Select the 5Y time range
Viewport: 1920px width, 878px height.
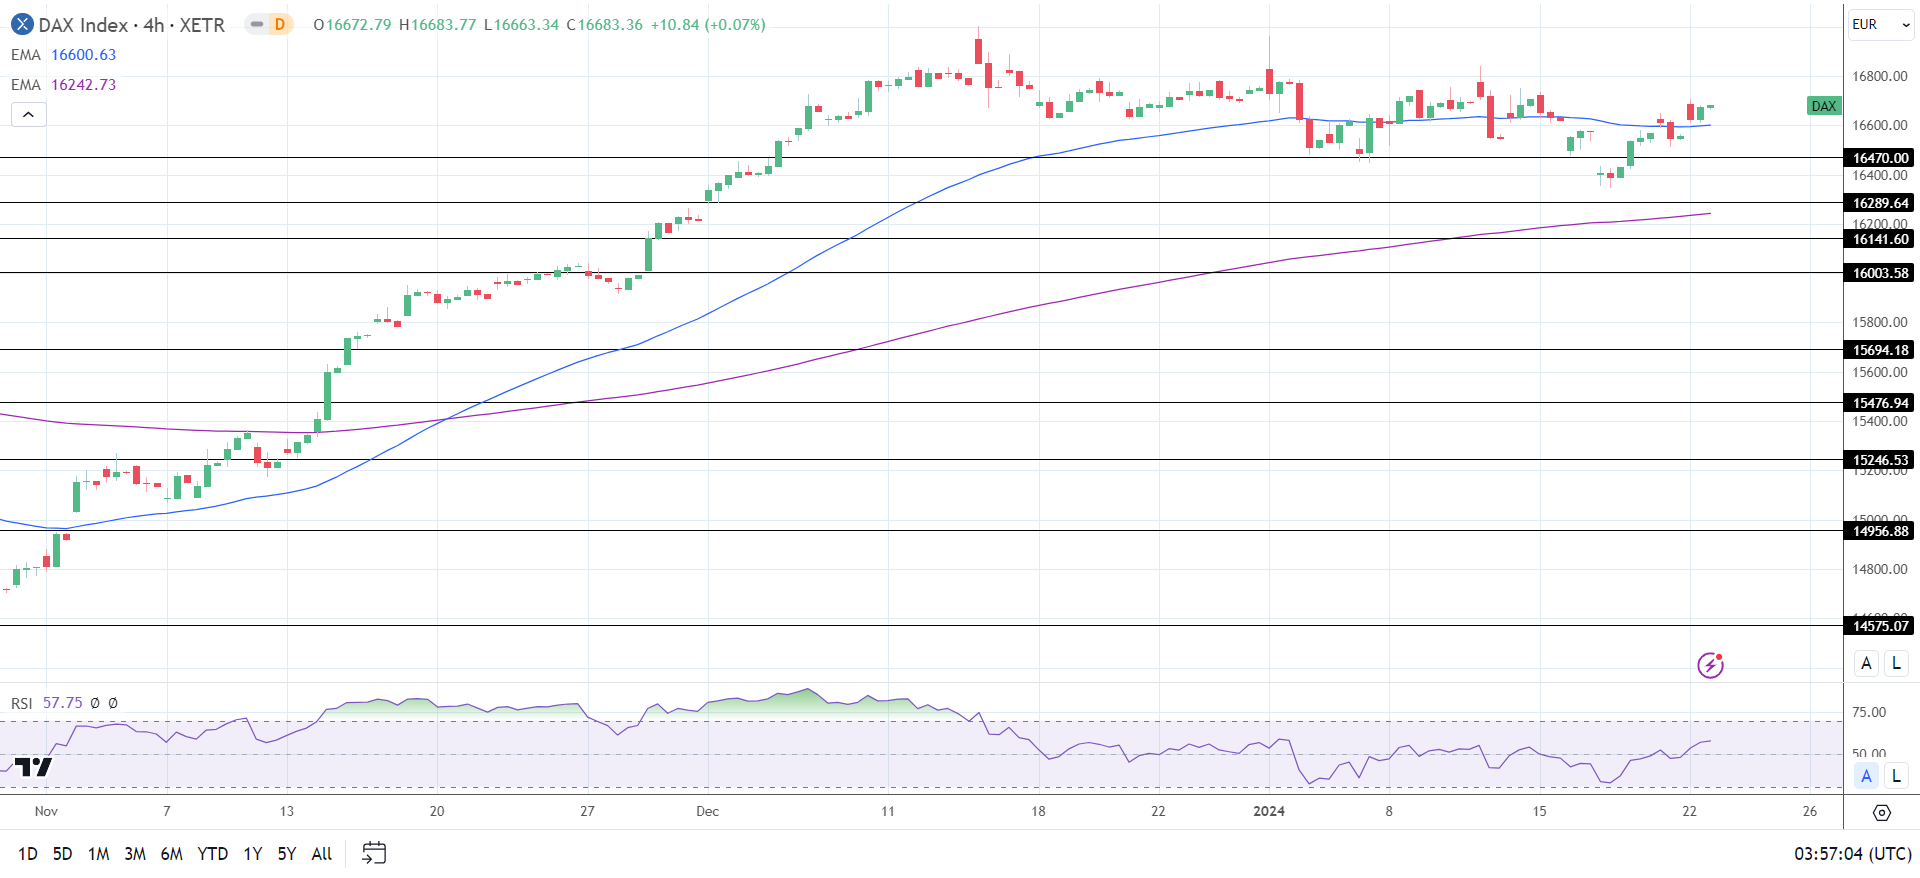(287, 854)
